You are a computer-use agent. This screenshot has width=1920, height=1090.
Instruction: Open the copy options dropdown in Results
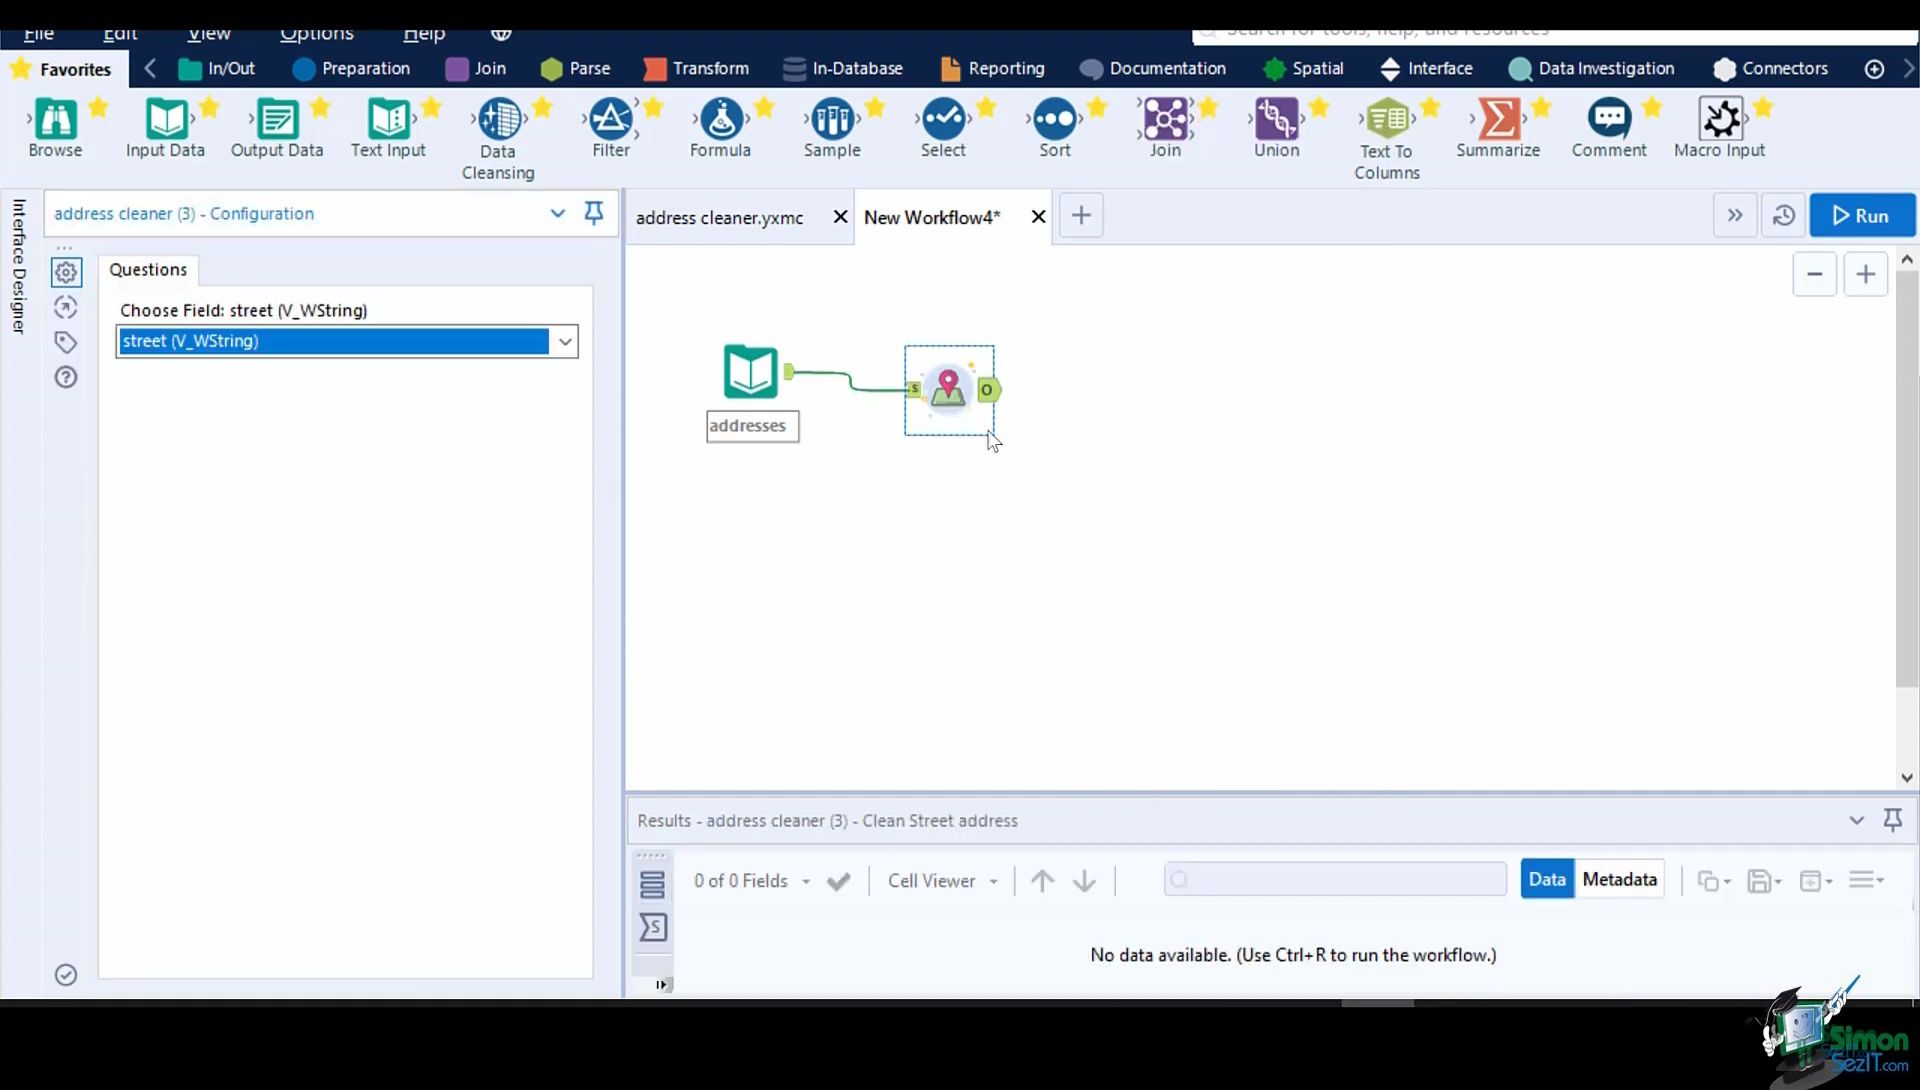tap(1714, 881)
